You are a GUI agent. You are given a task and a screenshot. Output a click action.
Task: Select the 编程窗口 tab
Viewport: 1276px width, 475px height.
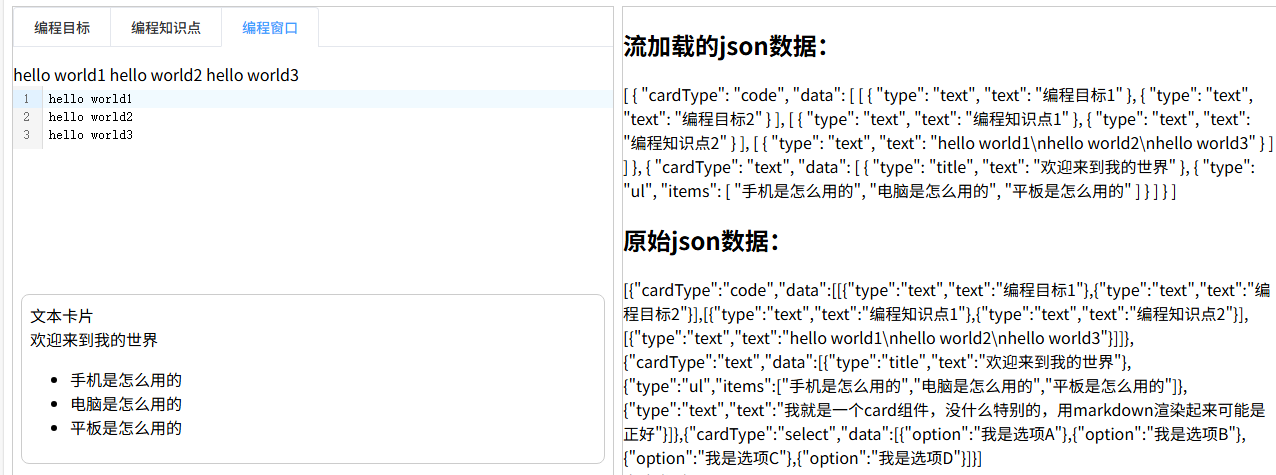click(270, 28)
